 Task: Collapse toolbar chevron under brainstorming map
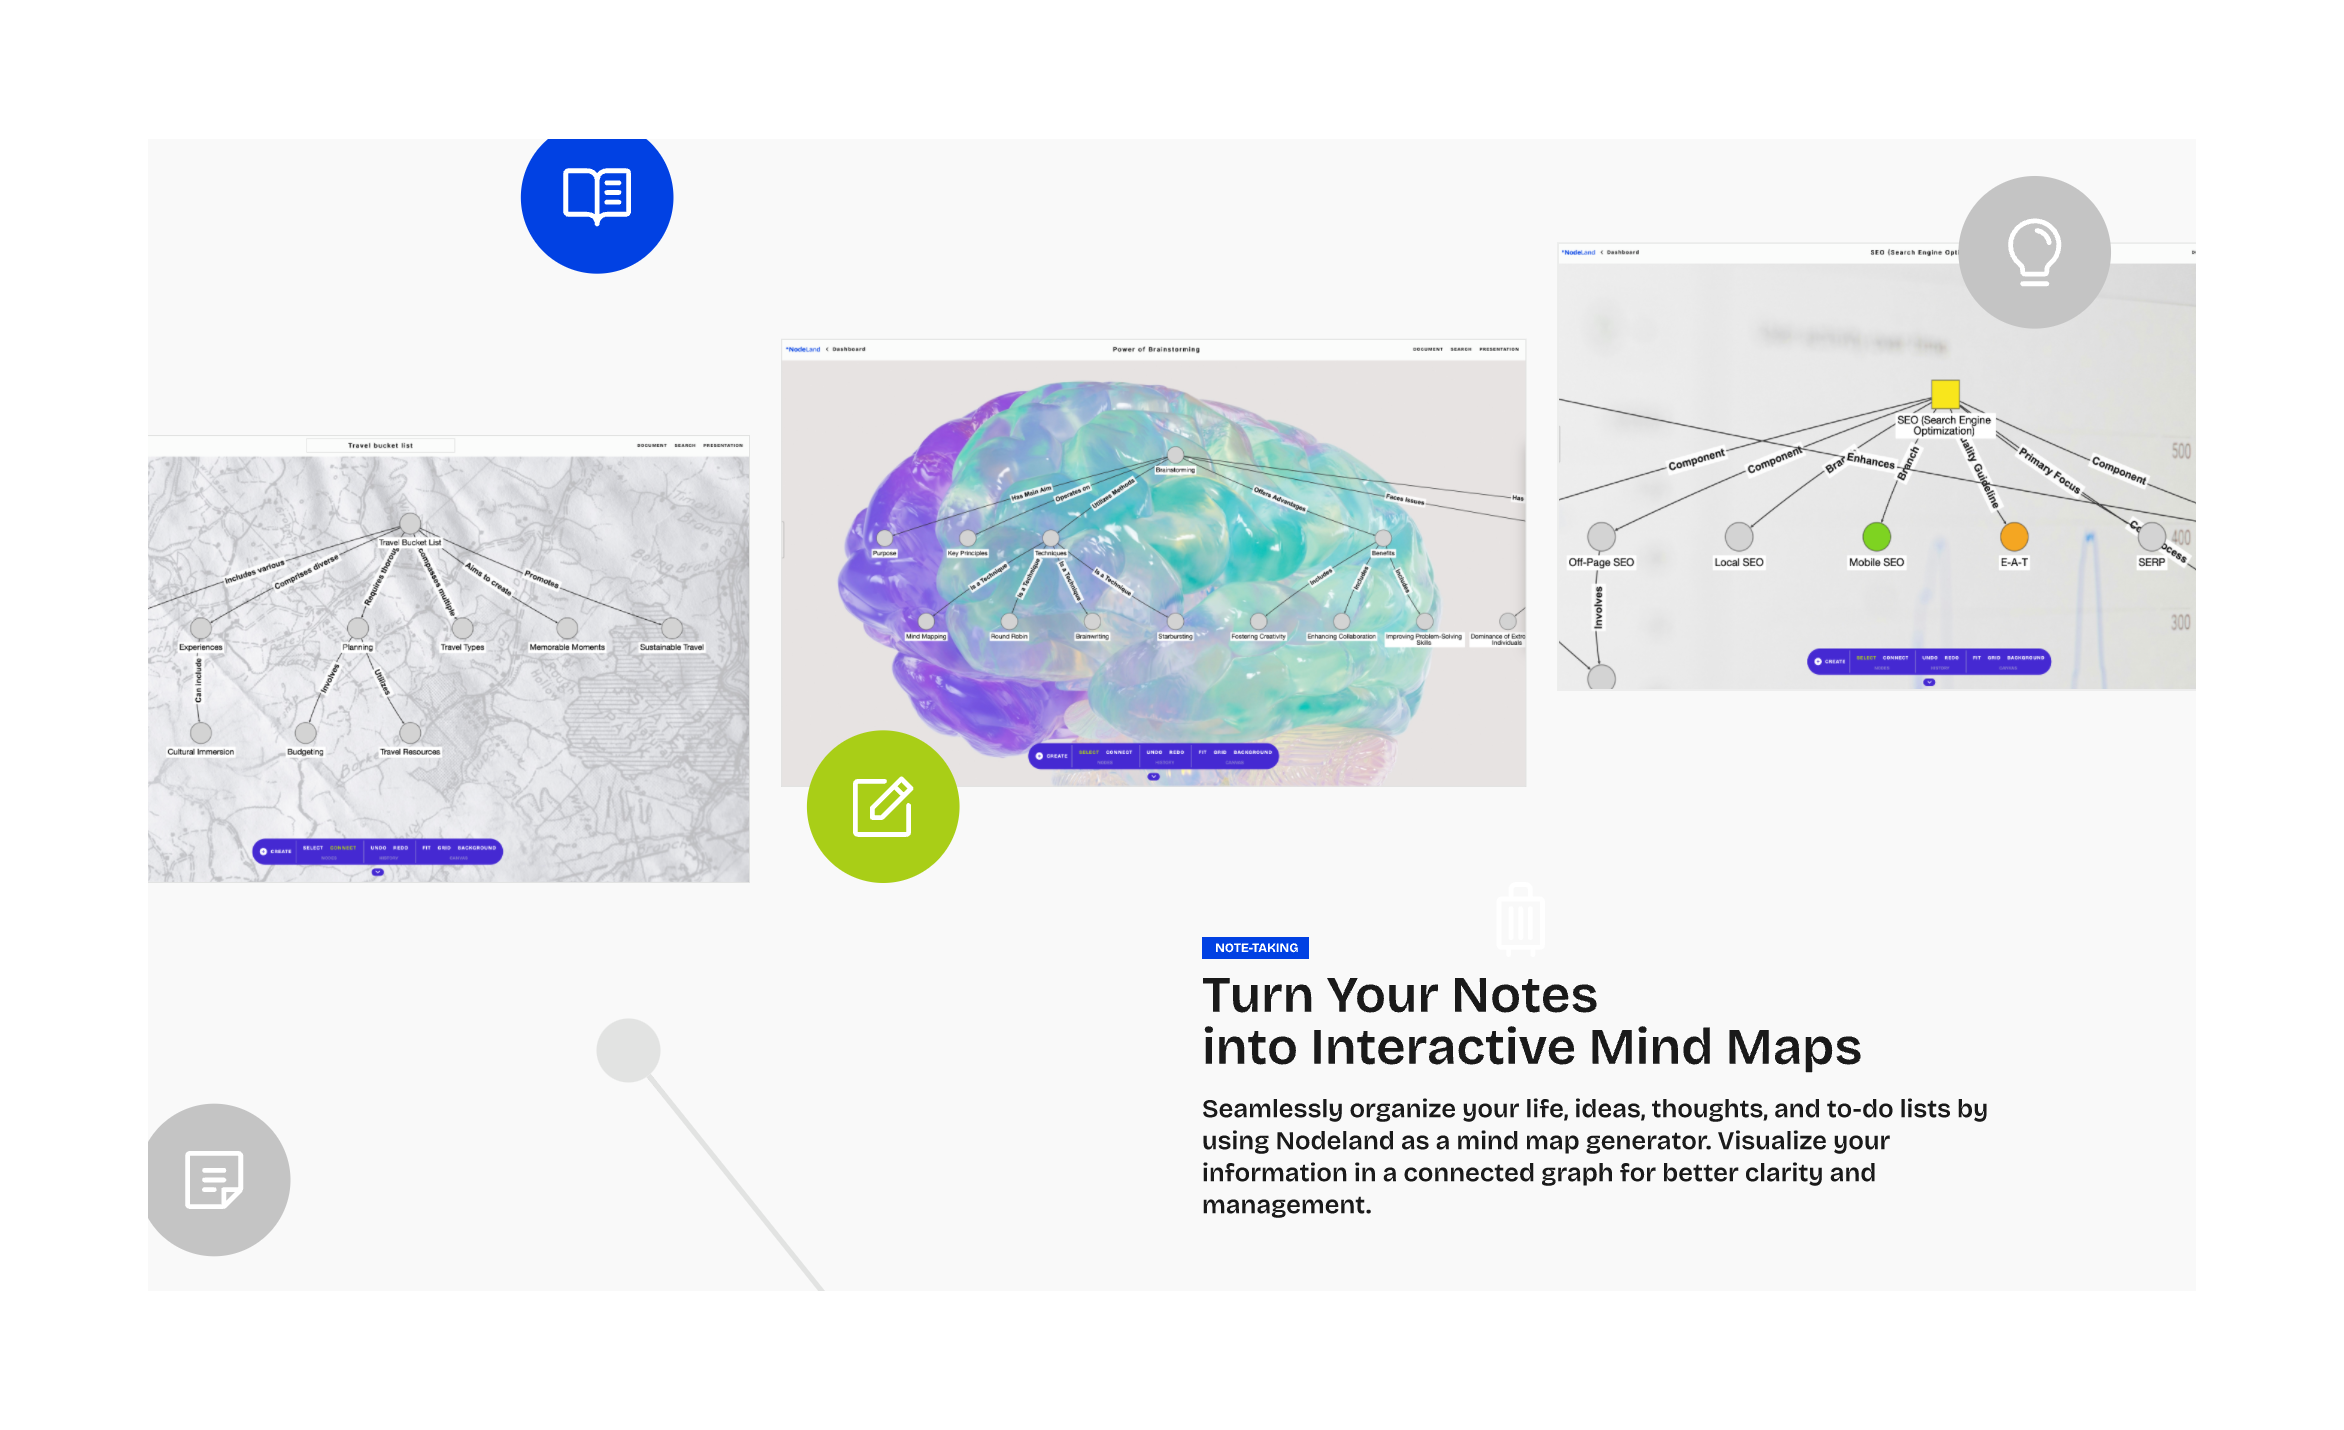click(x=1153, y=776)
